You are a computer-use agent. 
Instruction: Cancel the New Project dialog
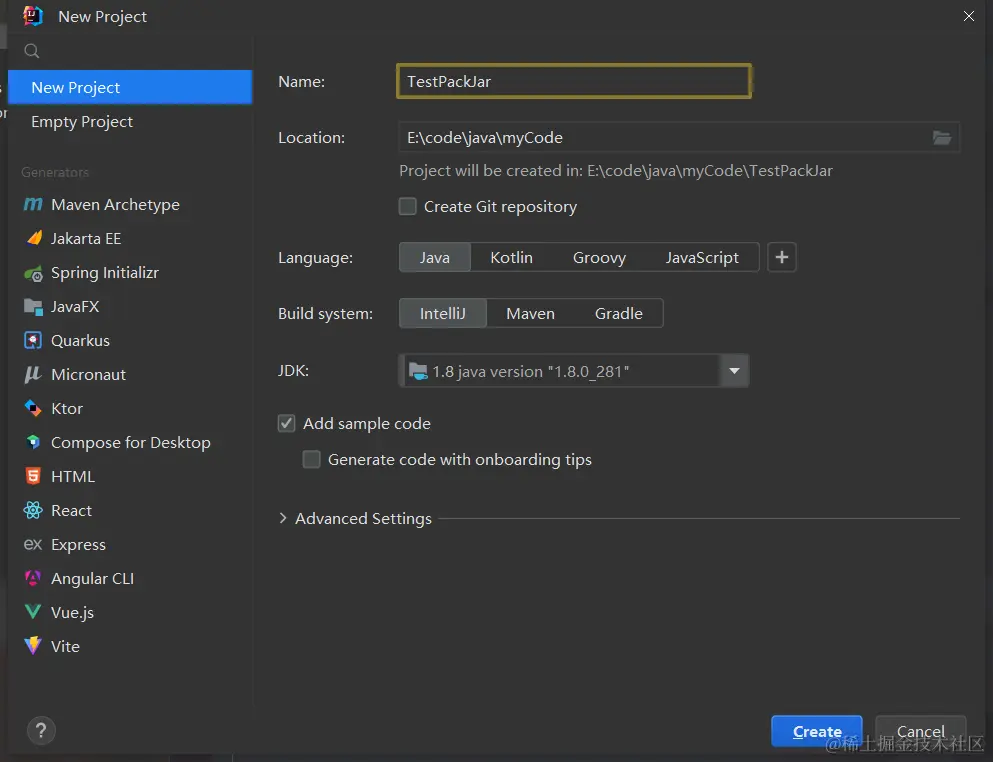920,731
